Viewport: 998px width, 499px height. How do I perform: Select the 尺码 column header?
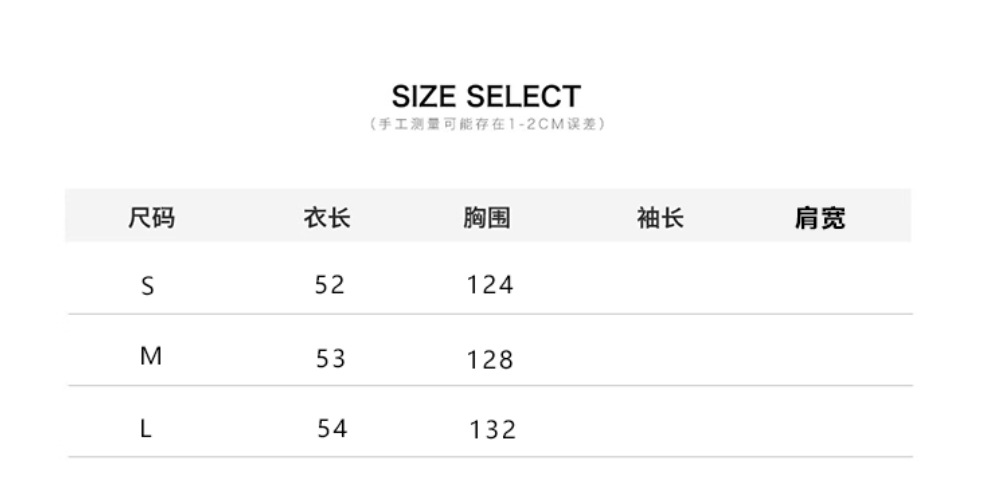pos(151,217)
